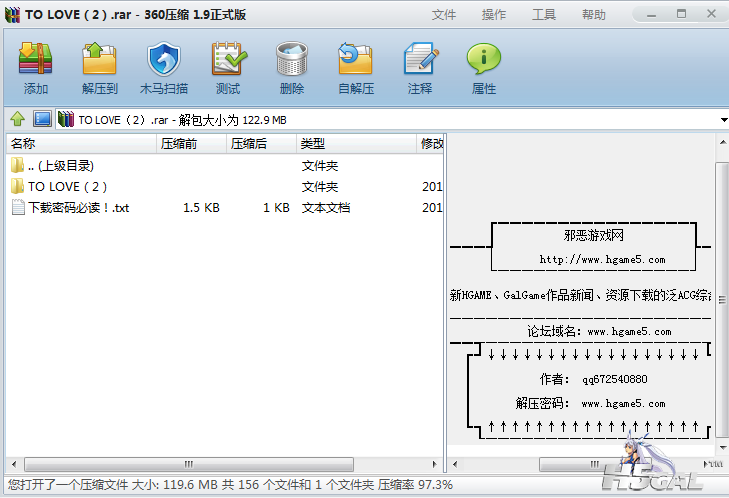The height and width of the screenshot is (498, 729).
Task: Click comment pane scroll down arrow
Action: 722,447
